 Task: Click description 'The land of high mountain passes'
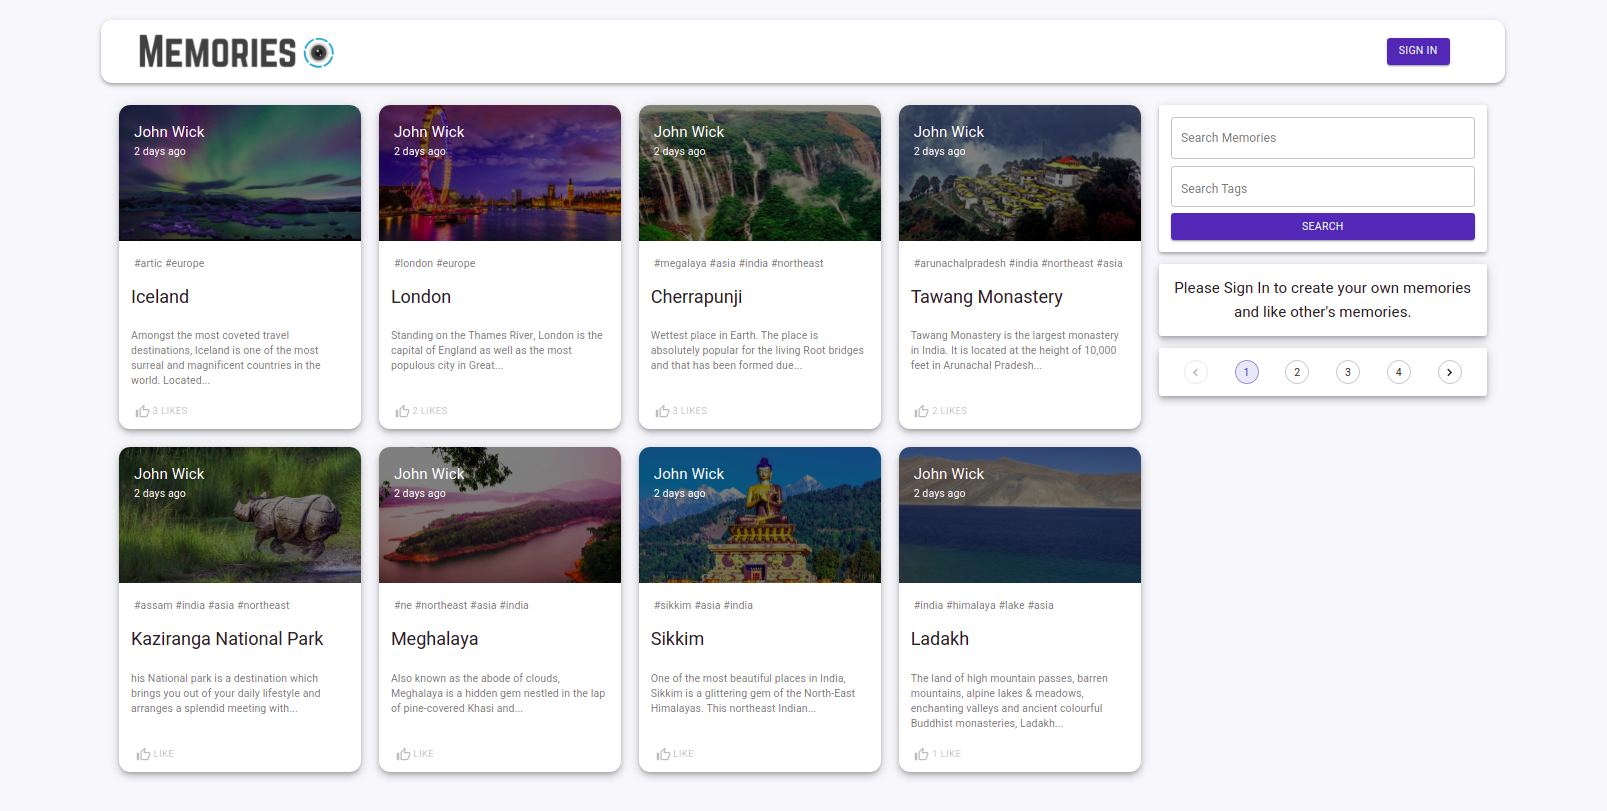click(1009, 701)
